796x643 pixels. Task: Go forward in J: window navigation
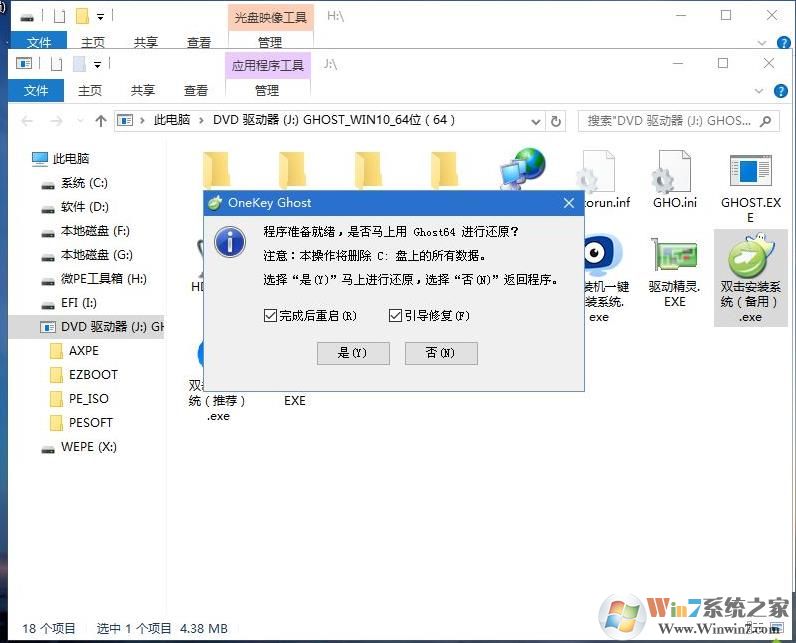click(56, 121)
